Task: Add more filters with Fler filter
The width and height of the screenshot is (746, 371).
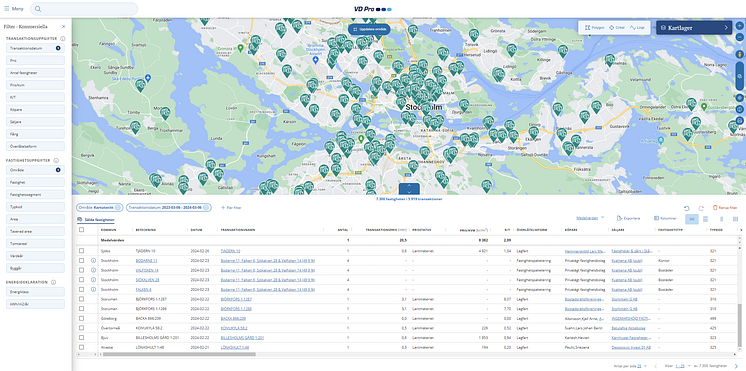Action: pos(231,208)
